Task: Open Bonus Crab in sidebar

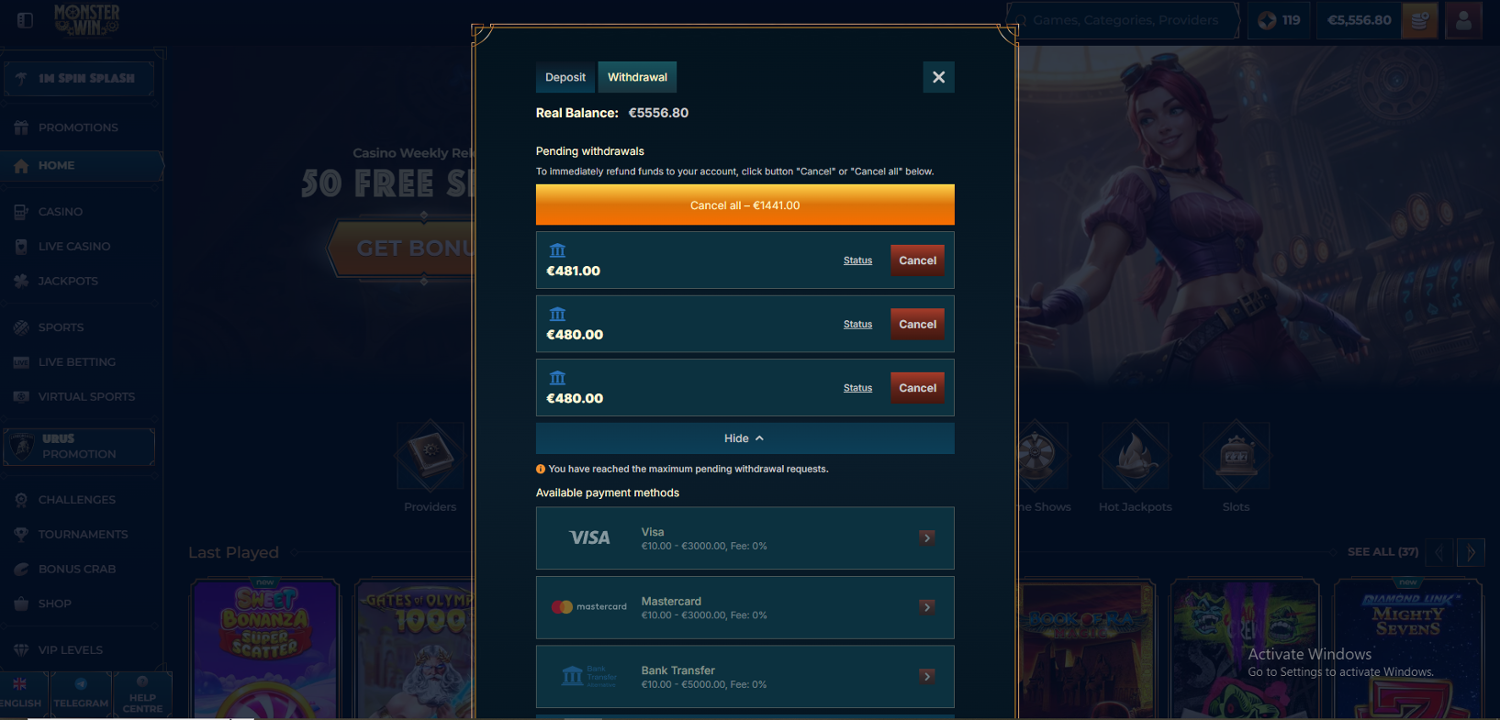Action: [77, 569]
